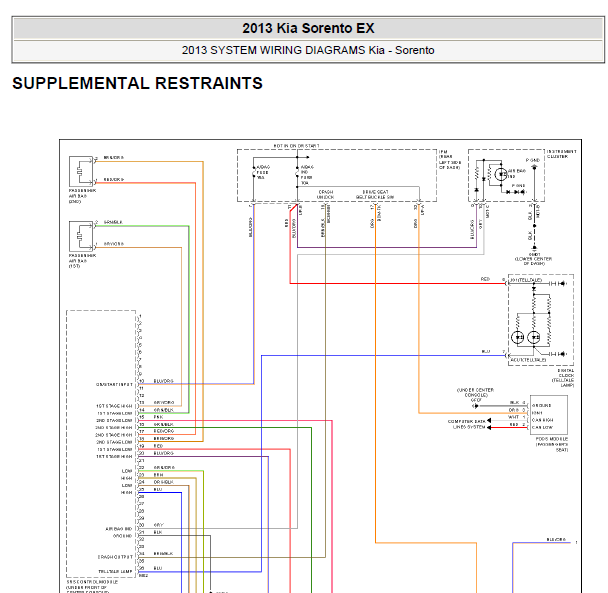Click the 'CRASH UNLOCK' label
The width and height of the screenshot is (608, 593).
325,195
